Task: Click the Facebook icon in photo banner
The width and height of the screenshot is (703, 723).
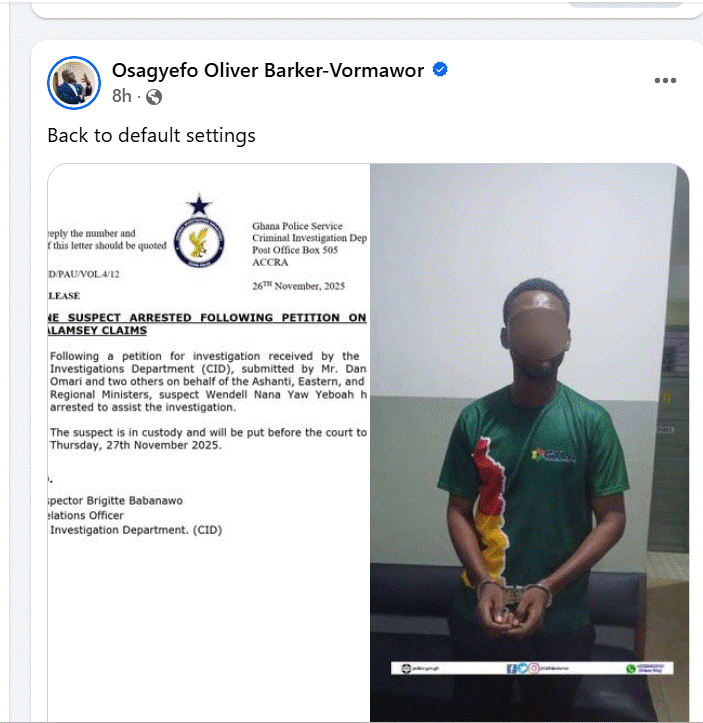Action: [x=511, y=668]
